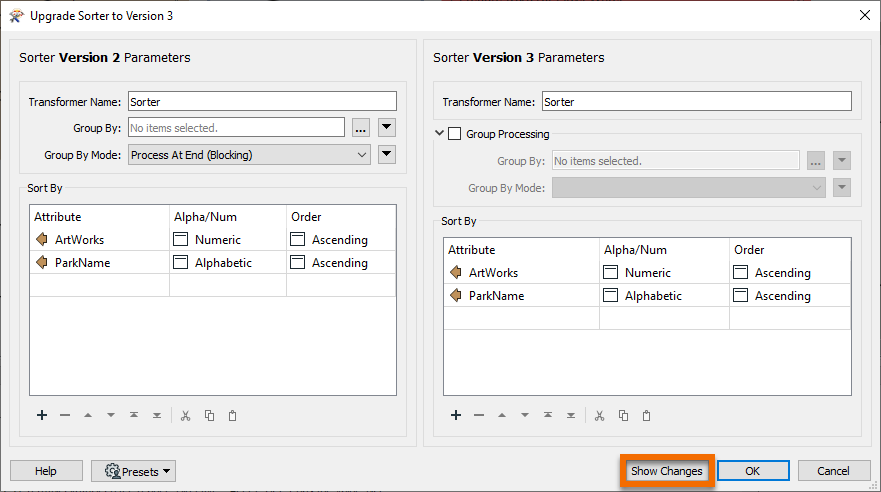Click the Show Changes button
Viewport: 881px width, 492px height.
[x=666, y=471]
